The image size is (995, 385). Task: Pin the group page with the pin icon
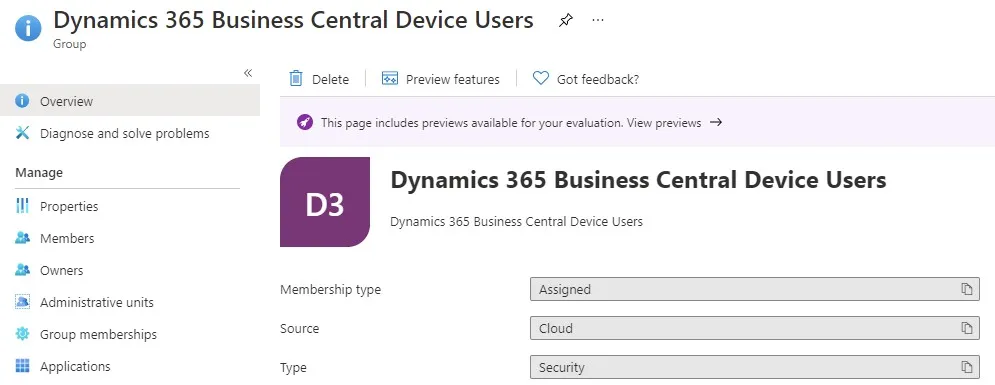coord(565,21)
